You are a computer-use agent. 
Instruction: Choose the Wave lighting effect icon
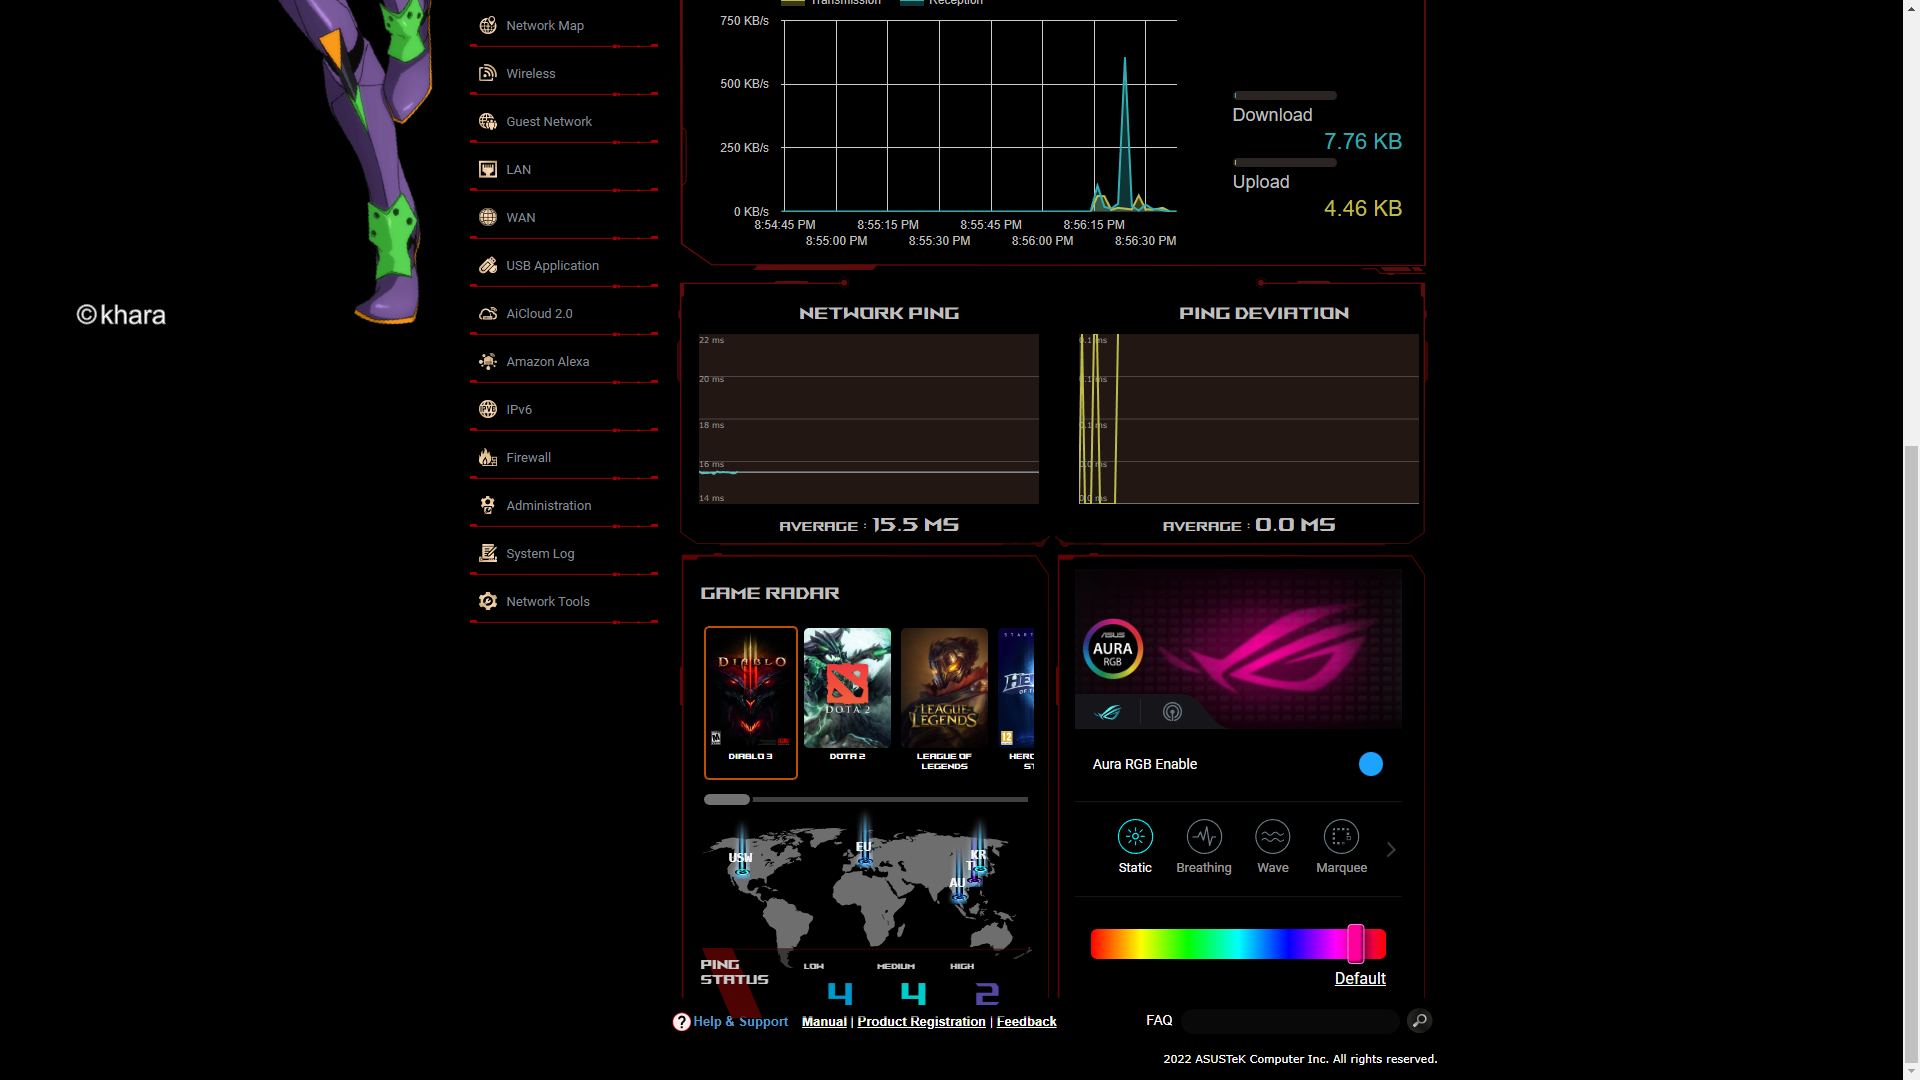pyautogui.click(x=1272, y=837)
